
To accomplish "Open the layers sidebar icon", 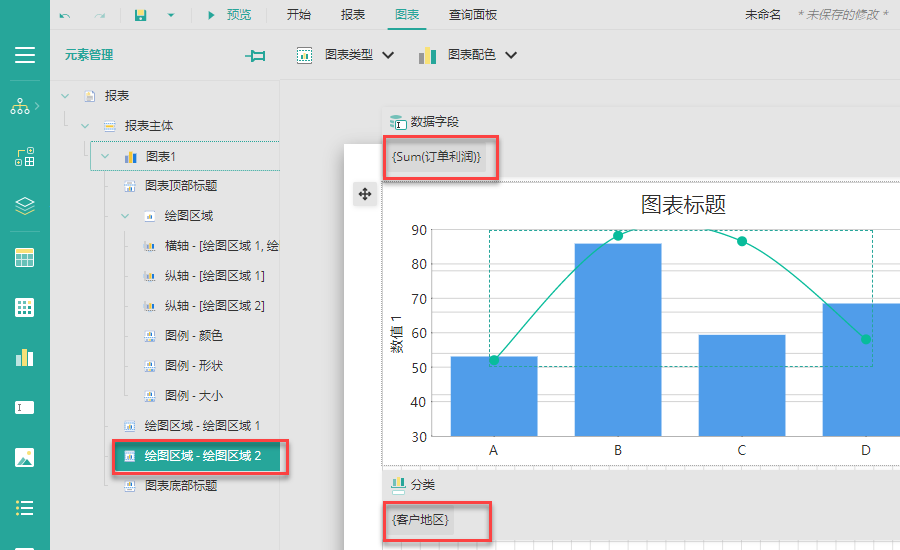I will click(25, 206).
